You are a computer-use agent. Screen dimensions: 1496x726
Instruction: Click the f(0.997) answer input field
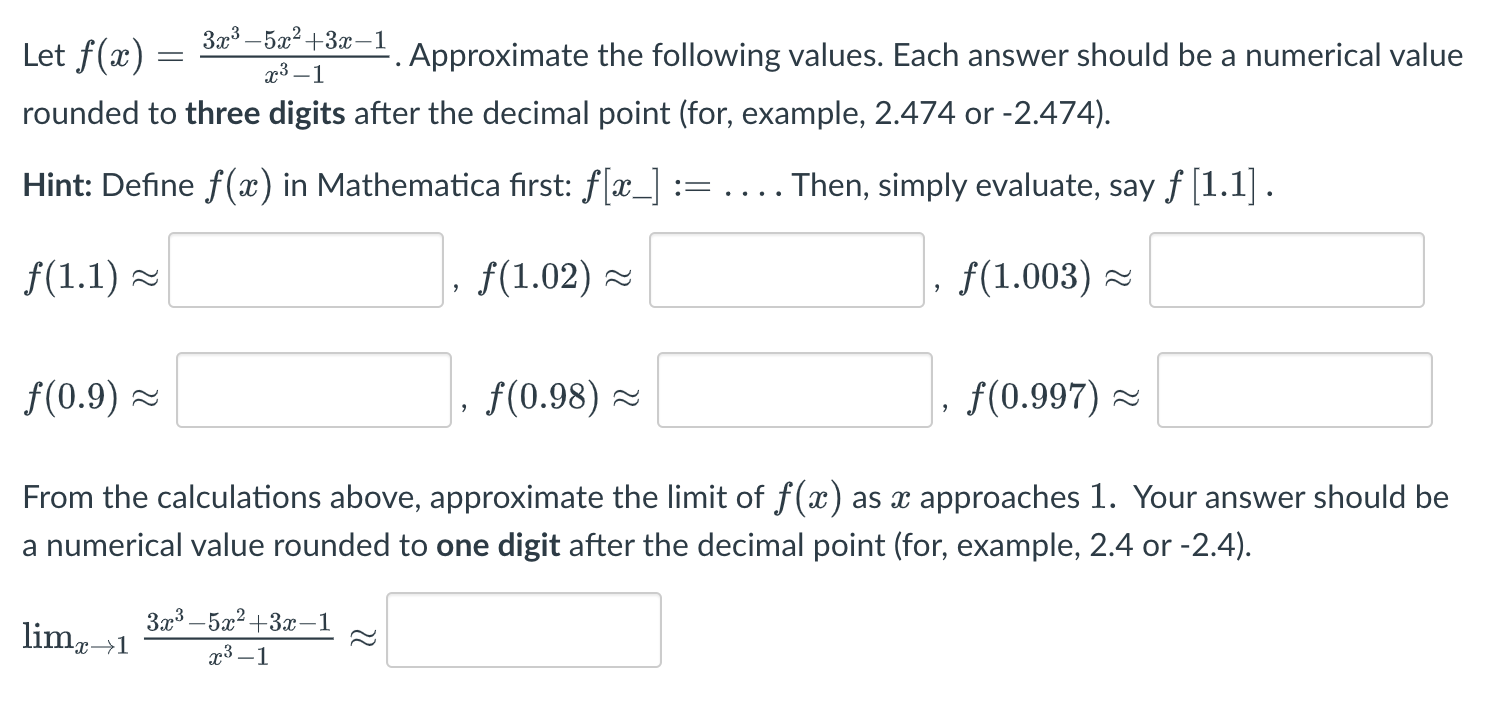point(1294,390)
